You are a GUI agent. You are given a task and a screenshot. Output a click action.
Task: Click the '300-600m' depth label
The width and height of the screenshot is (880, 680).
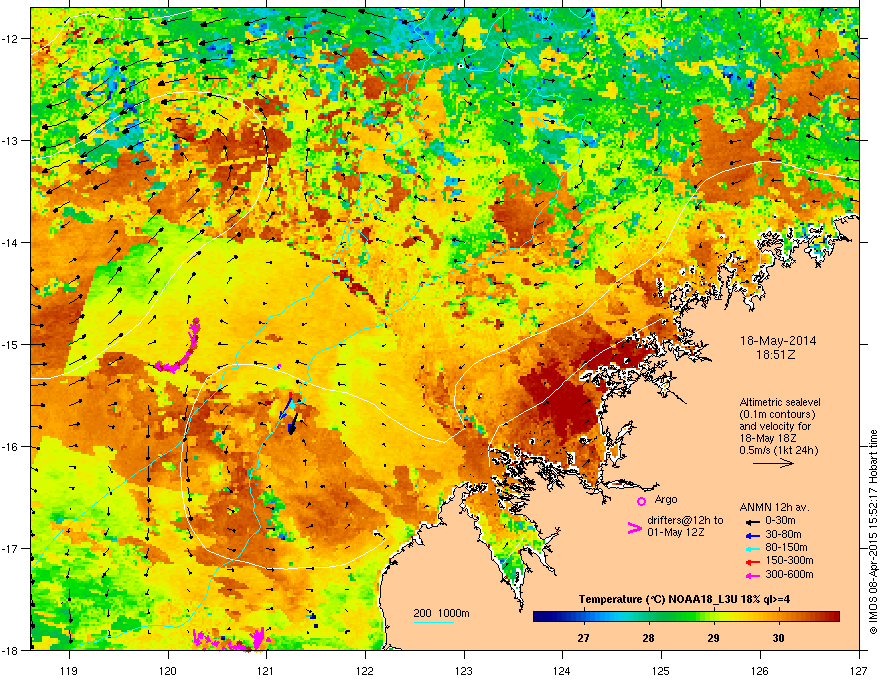pyautogui.click(x=789, y=574)
